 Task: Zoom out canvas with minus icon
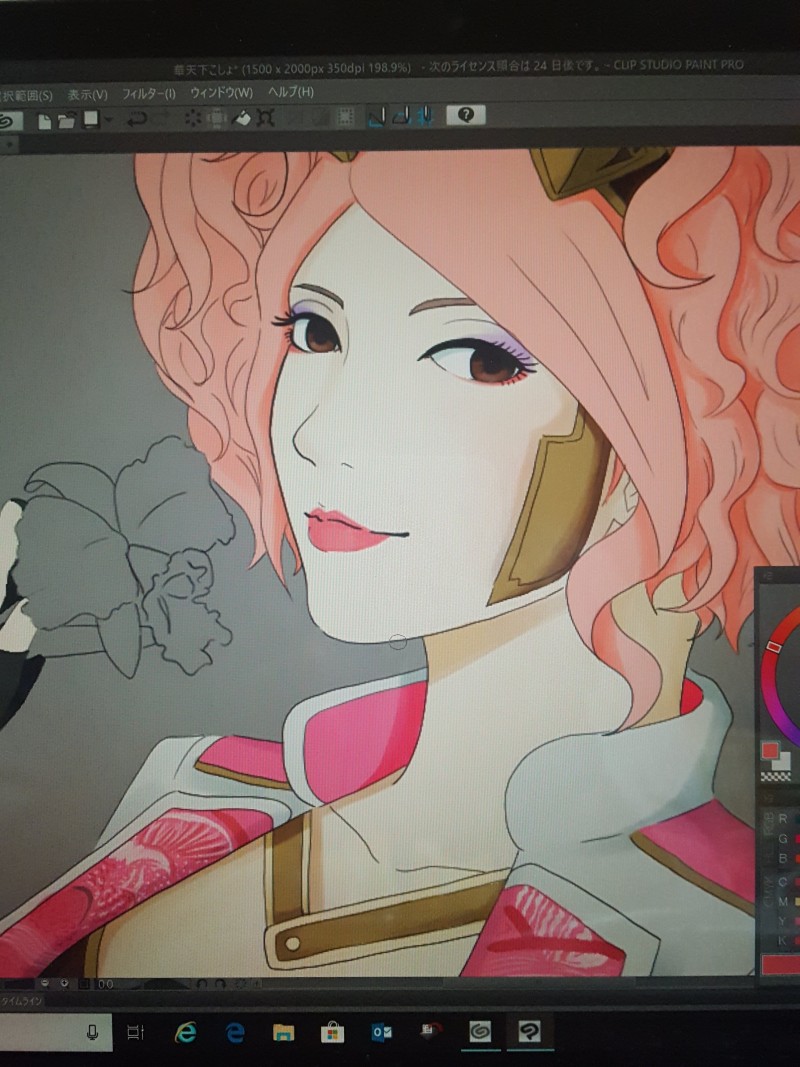tap(44, 983)
